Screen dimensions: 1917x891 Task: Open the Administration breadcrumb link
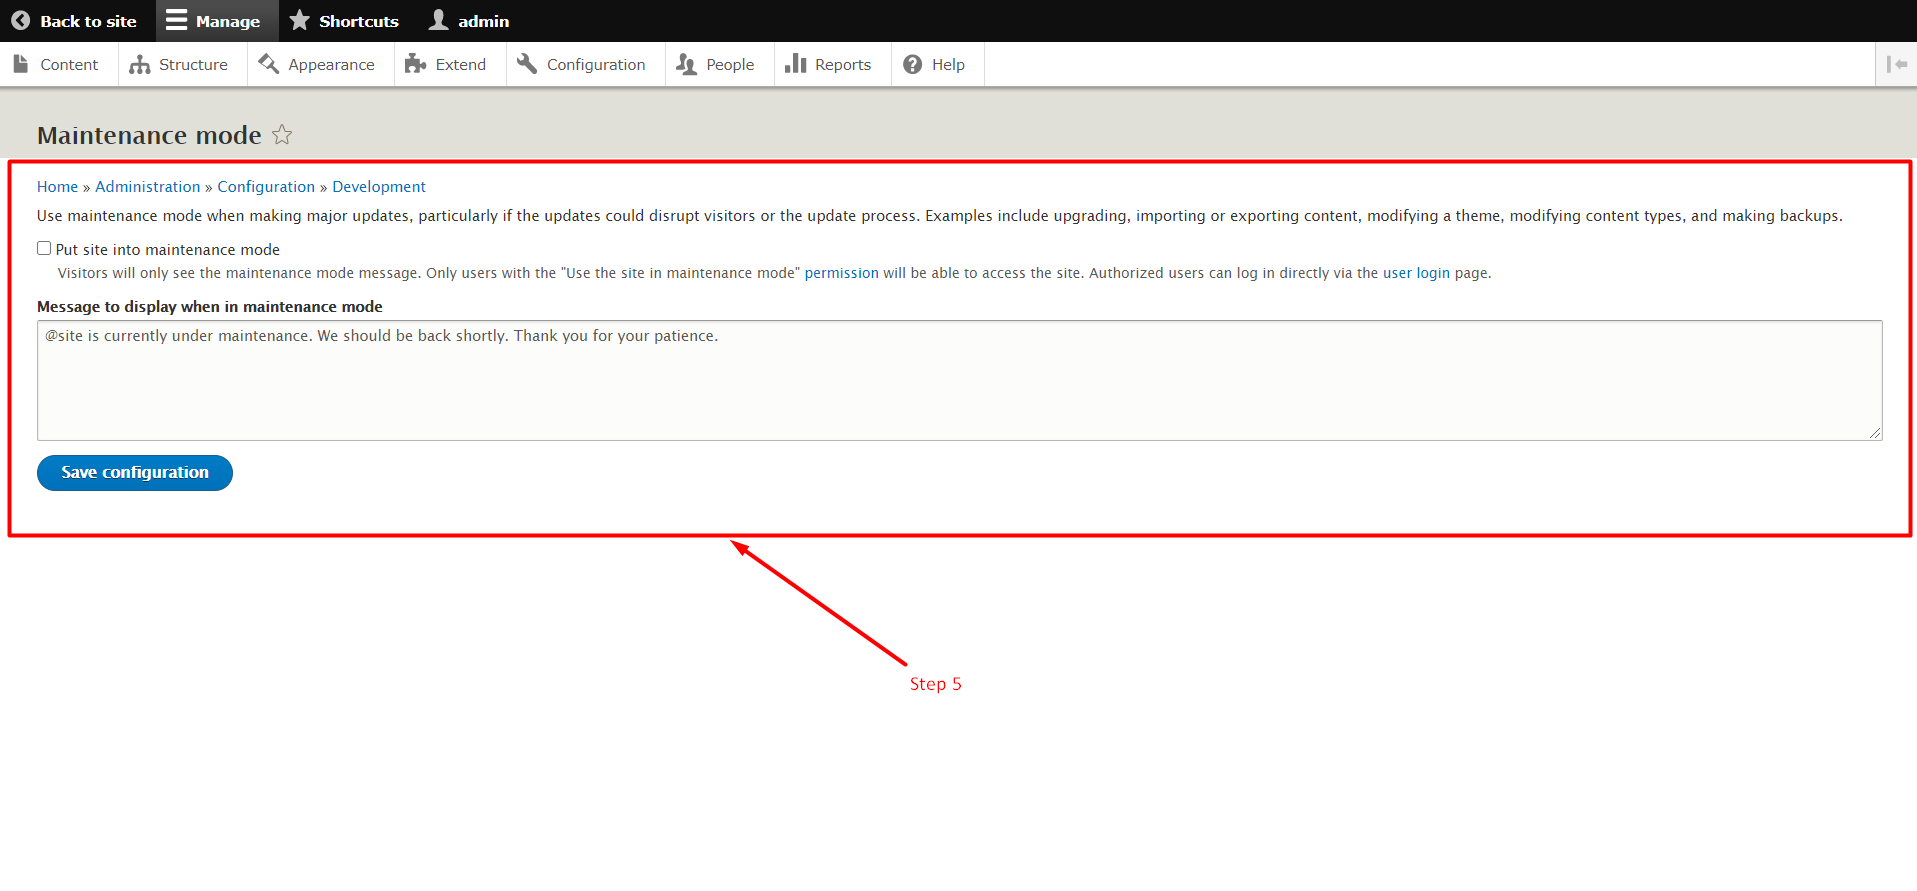[148, 187]
